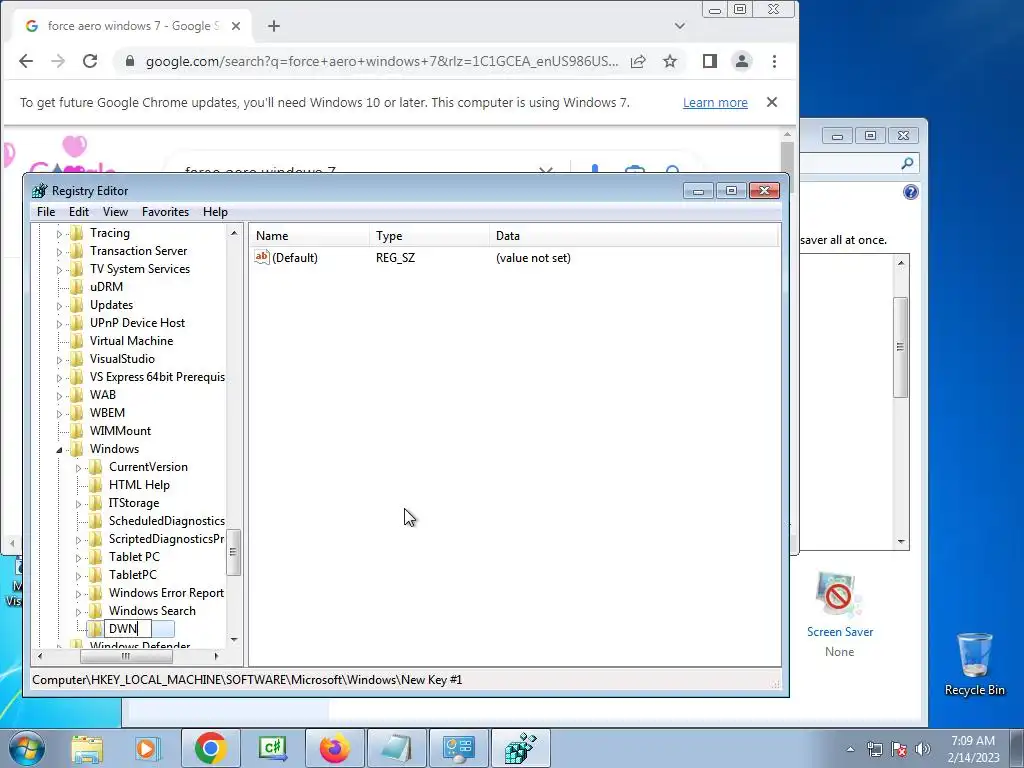This screenshot has width=1024, height=768.
Task: Open Windows Media Player from taskbar
Action: 147,748
